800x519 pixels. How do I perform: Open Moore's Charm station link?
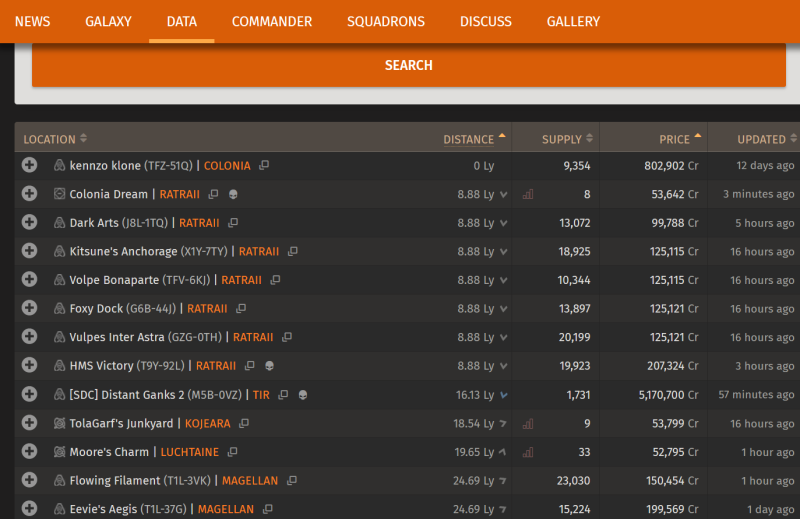pyautogui.click(x=109, y=452)
